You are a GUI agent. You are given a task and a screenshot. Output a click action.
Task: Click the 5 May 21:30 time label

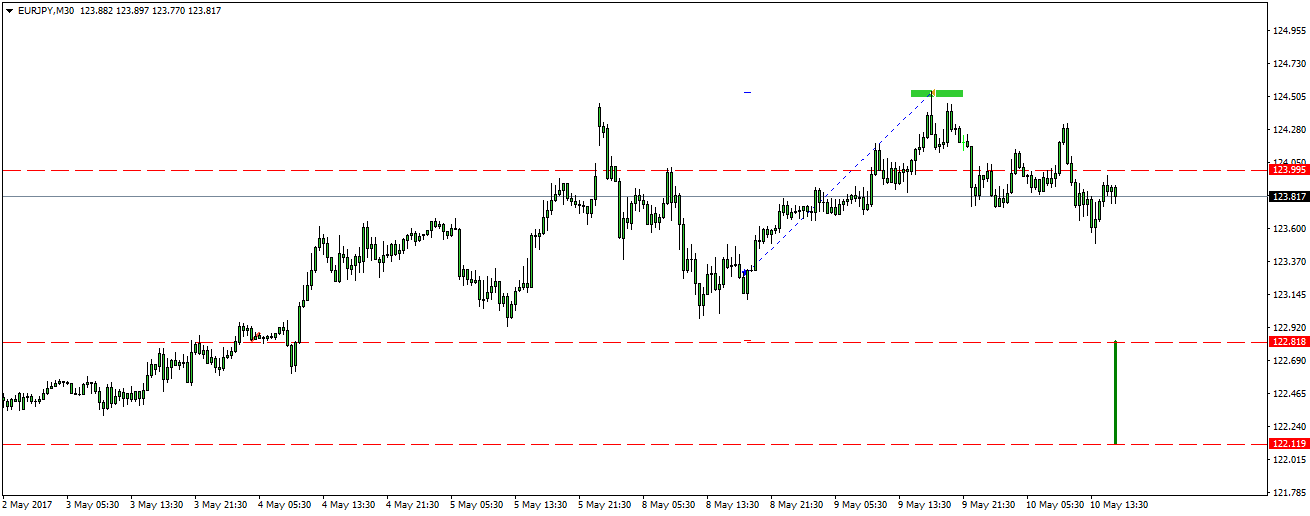coord(604,505)
